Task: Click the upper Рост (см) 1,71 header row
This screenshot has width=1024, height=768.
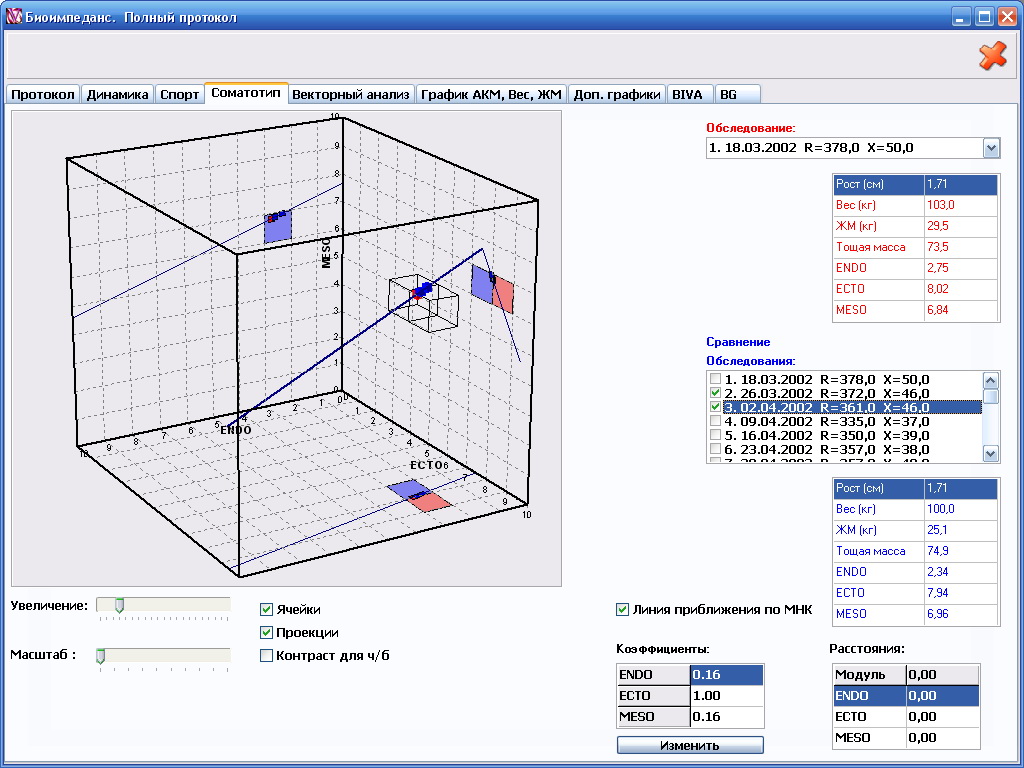Action: click(x=916, y=184)
